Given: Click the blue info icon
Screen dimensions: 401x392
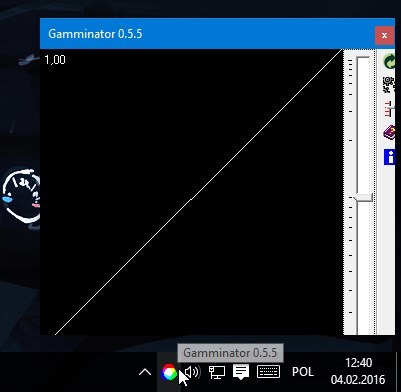Looking at the screenshot, I should [x=389, y=157].
